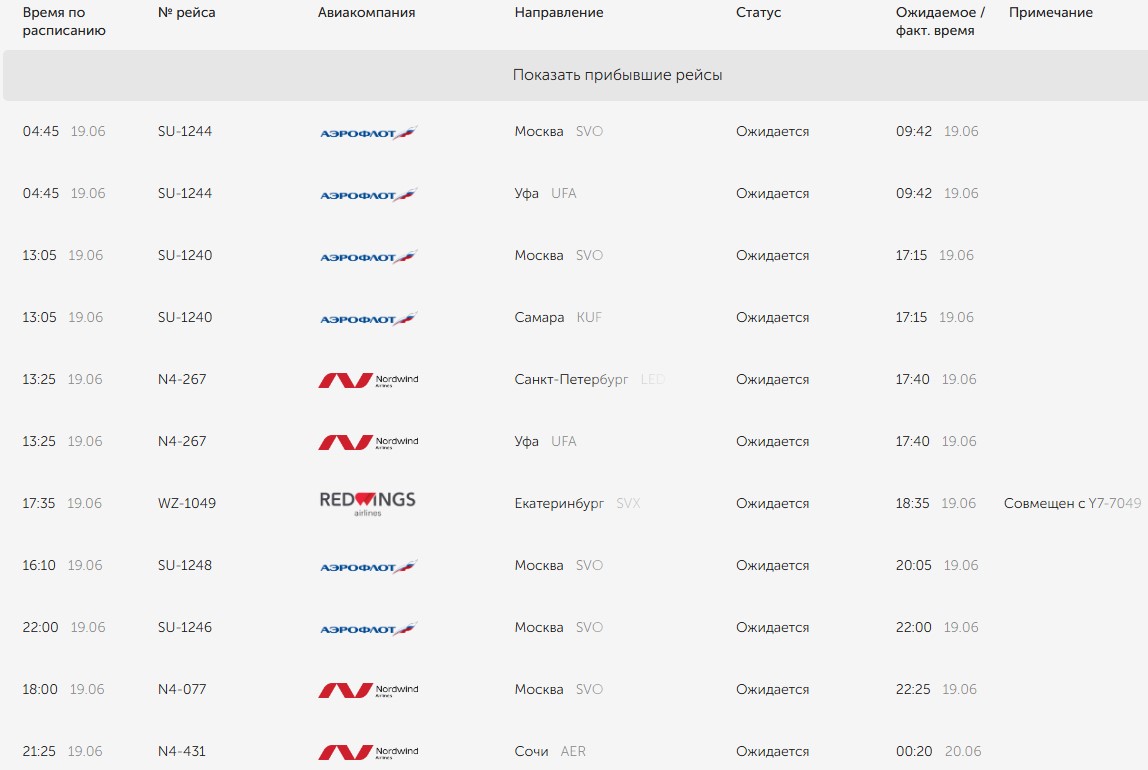
Task: Click Aeroflot logo for flight SU-1246
Action: tap(368, 628)
